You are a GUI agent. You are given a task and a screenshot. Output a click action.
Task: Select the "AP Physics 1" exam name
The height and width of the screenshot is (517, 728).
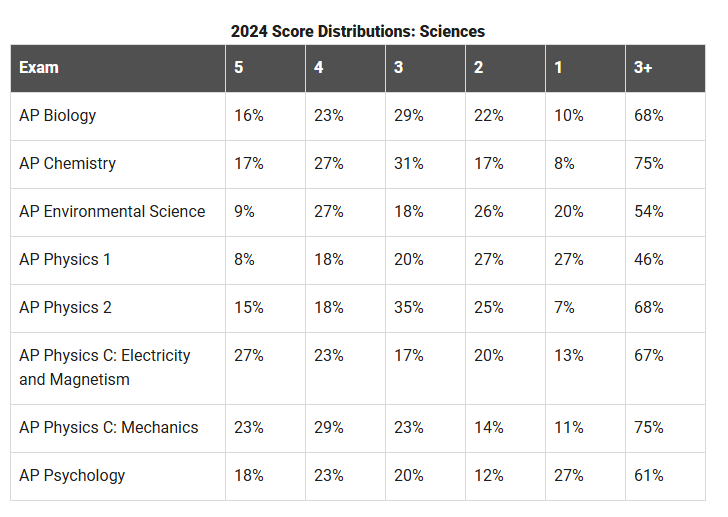[x=65, y=259]
